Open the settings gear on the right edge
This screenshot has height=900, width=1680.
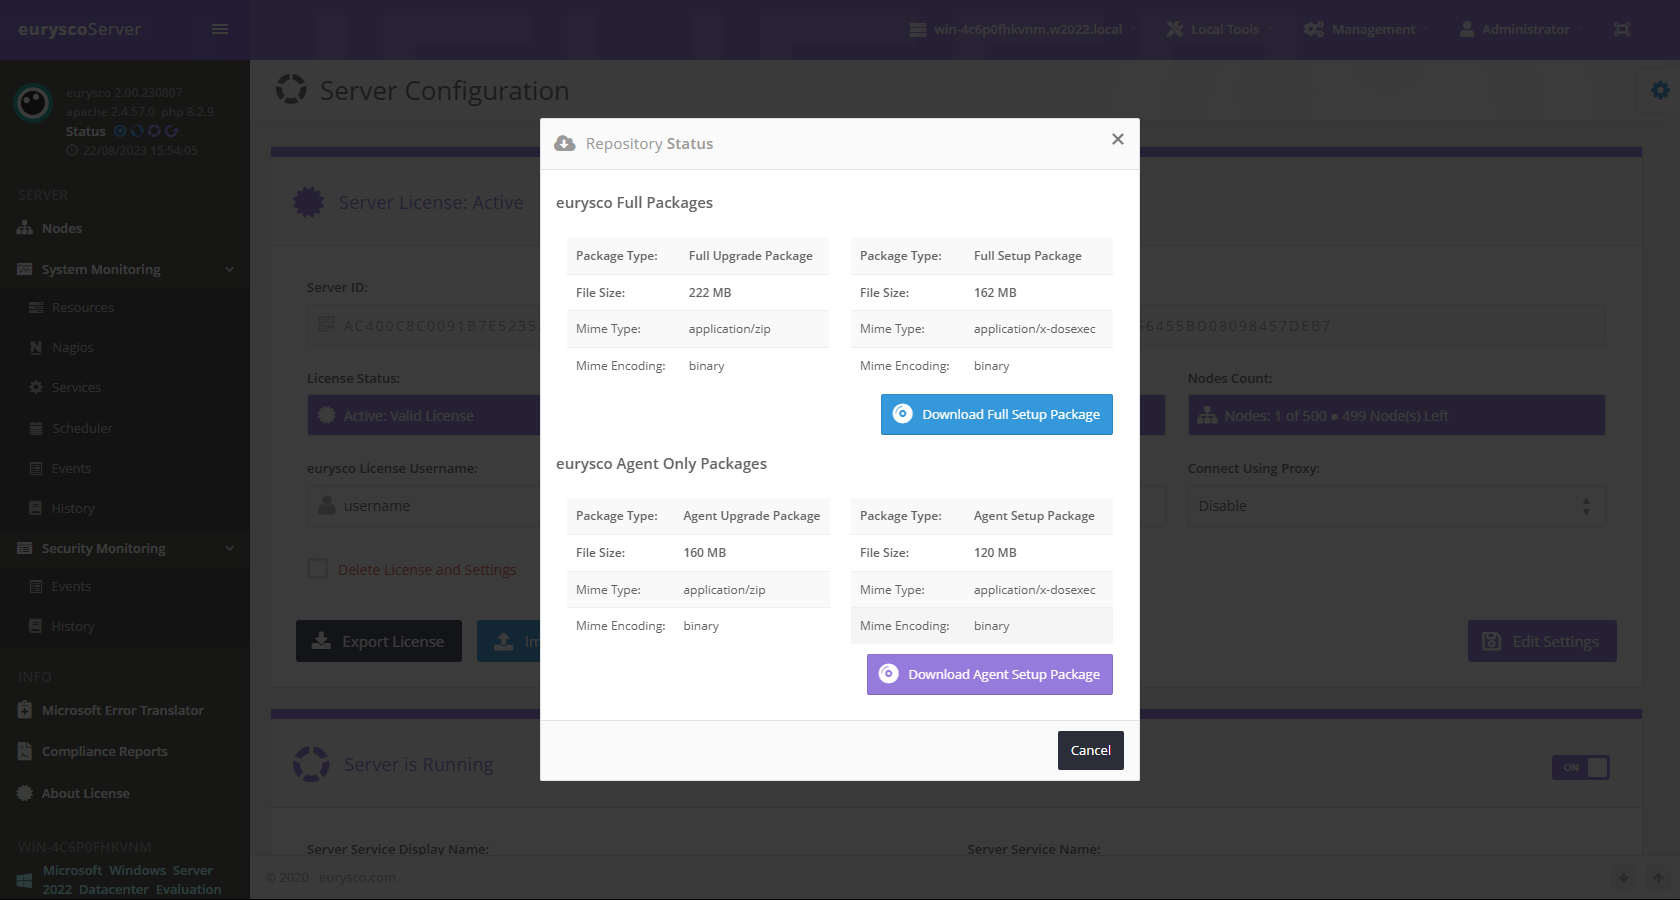1660,90
